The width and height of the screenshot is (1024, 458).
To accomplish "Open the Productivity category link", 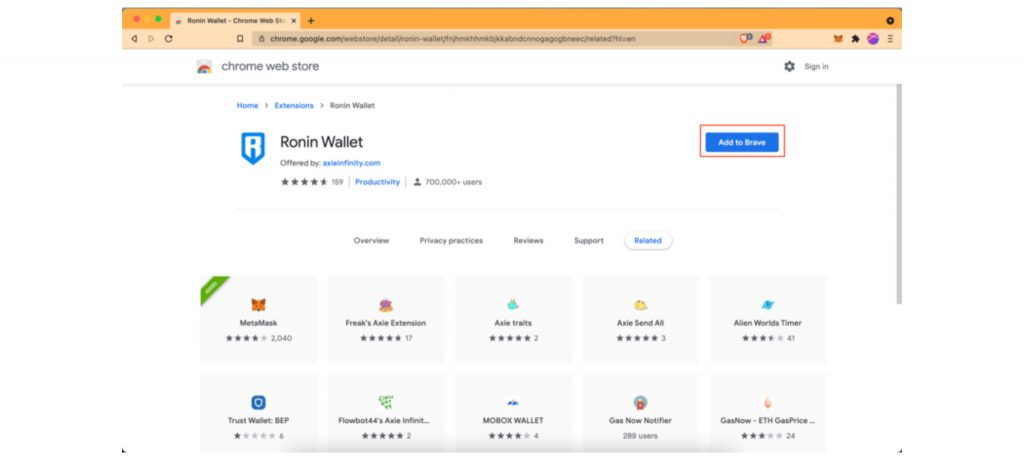I will tap(377, 182).
